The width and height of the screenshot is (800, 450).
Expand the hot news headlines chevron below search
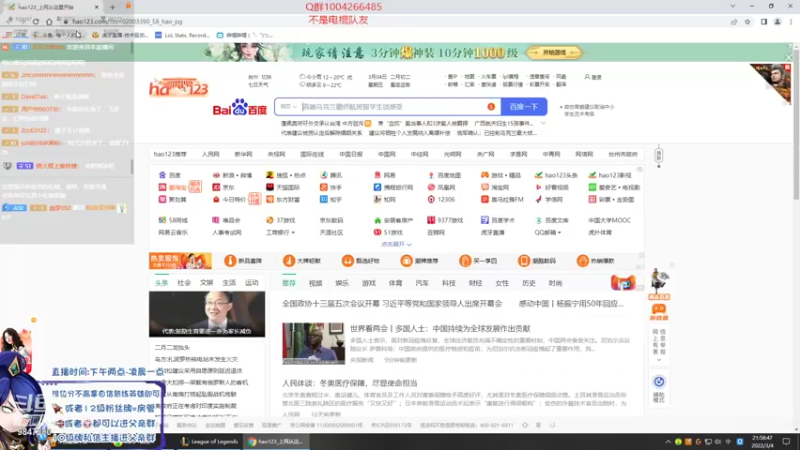point(543,123)
